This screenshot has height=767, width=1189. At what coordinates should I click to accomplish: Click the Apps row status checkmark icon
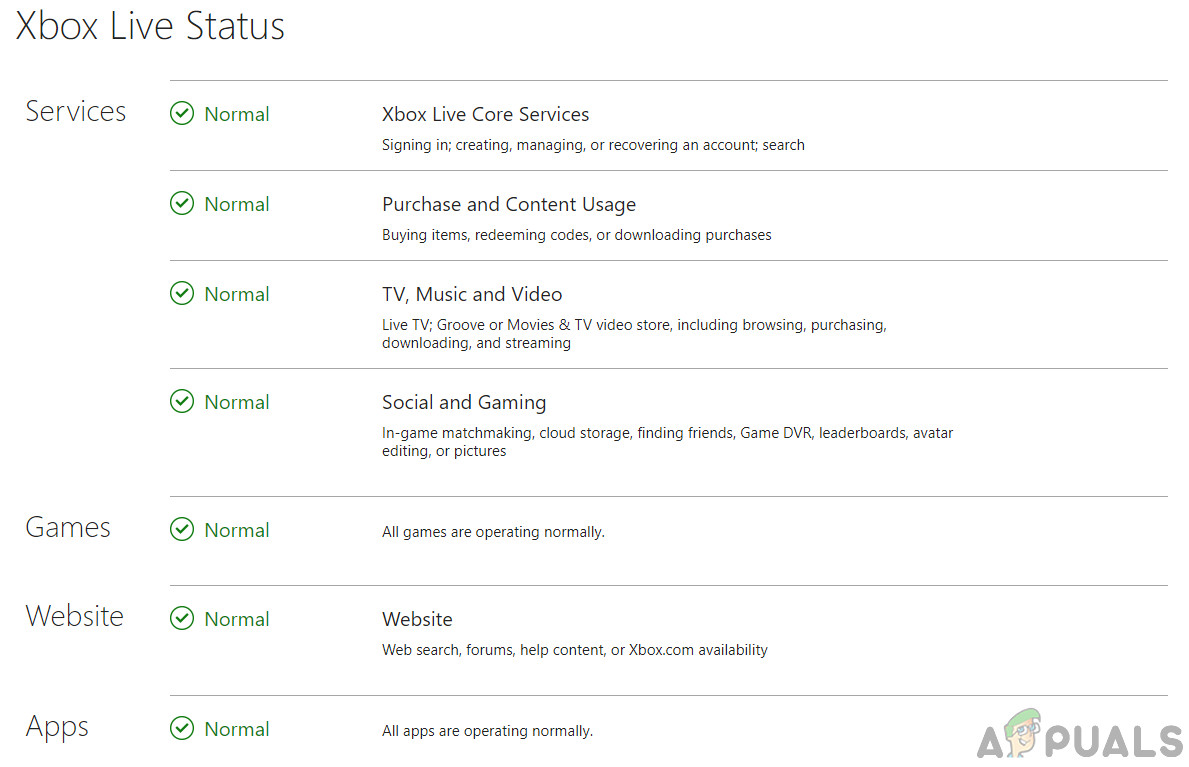pyautogui.click(x=182, y=729)
